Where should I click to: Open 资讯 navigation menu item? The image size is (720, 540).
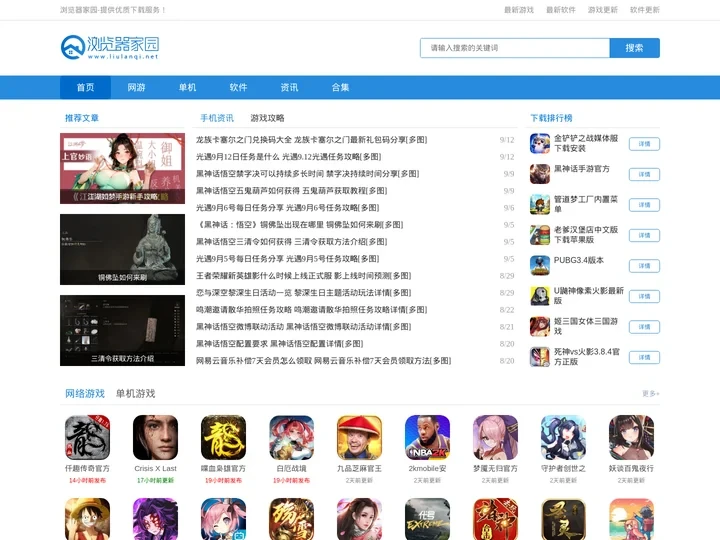pos(289,87)
